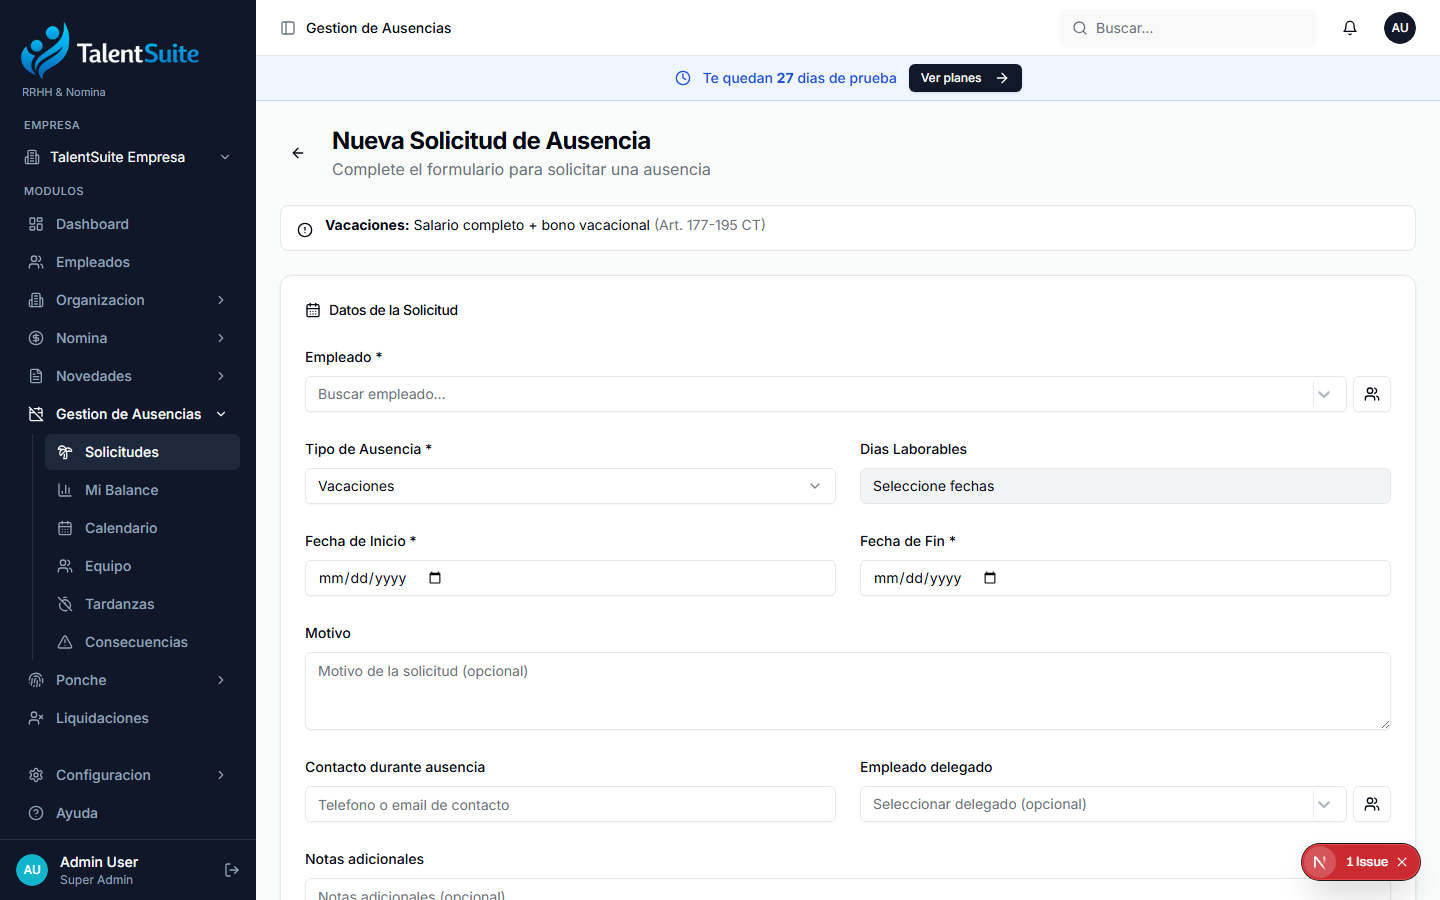This screenshot has height=900, width=1440.
Task: Click the Fecha de Fin date field
Action: click(1125, 578)
